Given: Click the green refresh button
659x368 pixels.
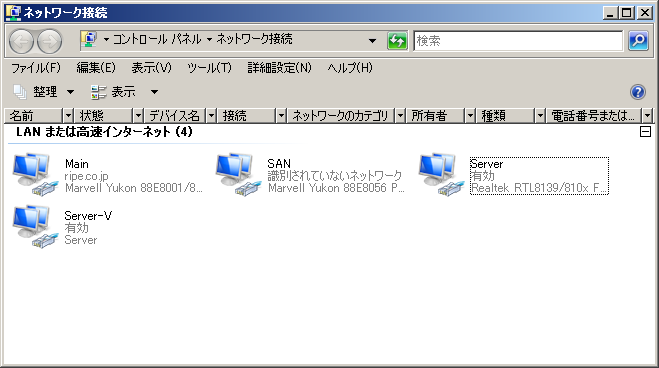Looking at the screenshot, I should 397,41.
